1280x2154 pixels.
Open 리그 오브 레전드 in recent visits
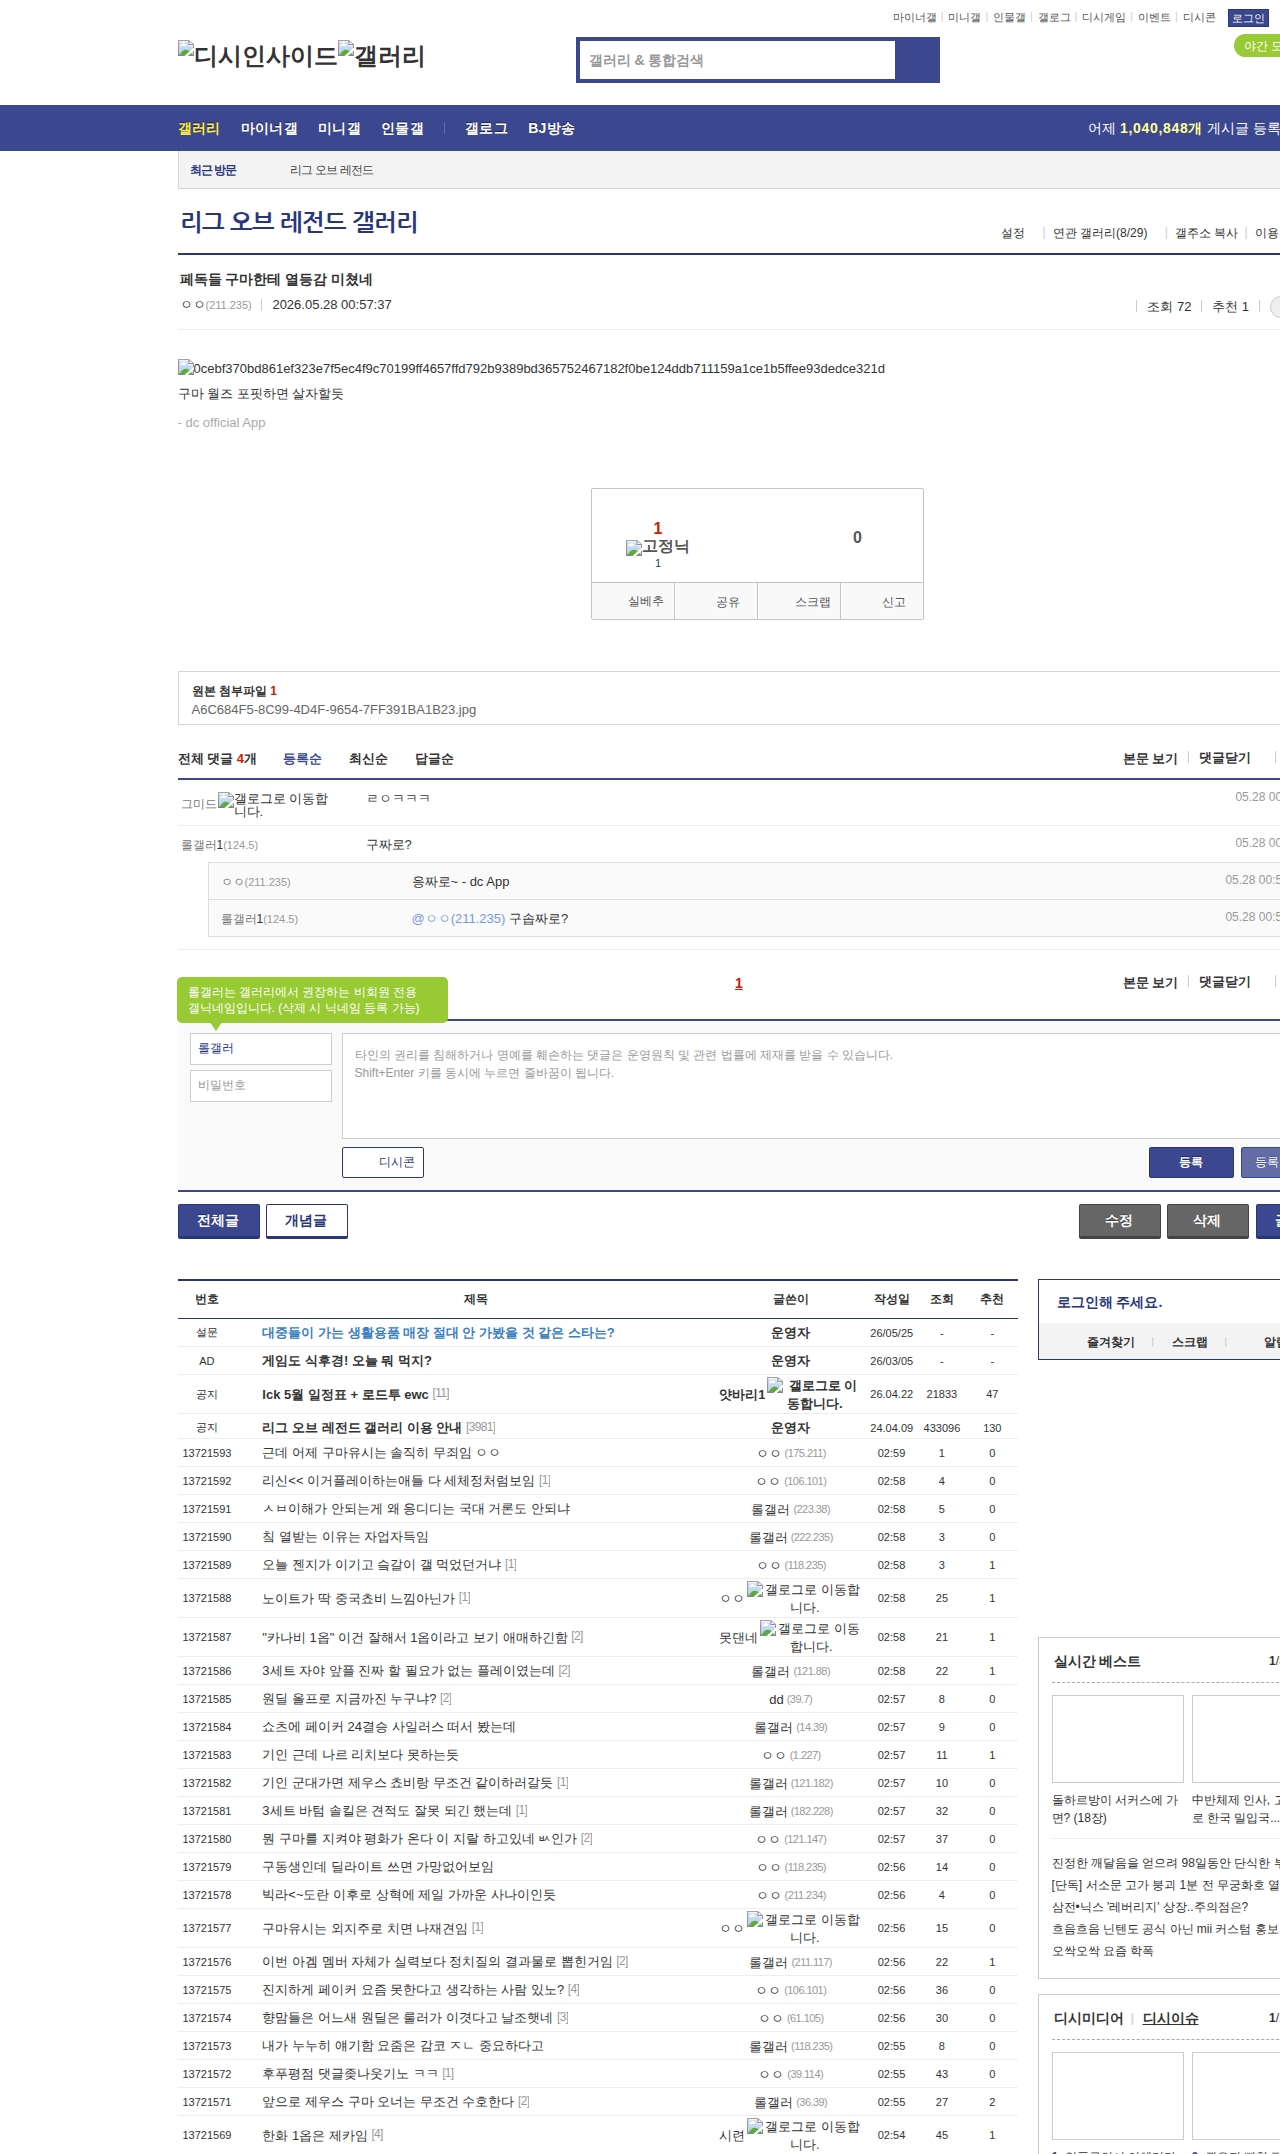tap(331, 171)
